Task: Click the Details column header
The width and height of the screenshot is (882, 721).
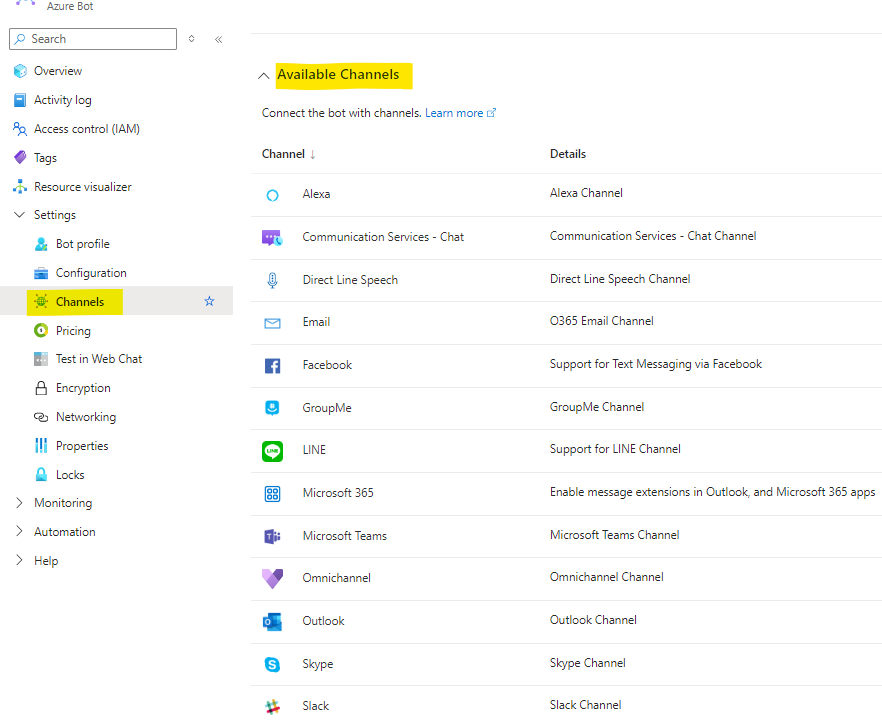Action: point(568,154)
